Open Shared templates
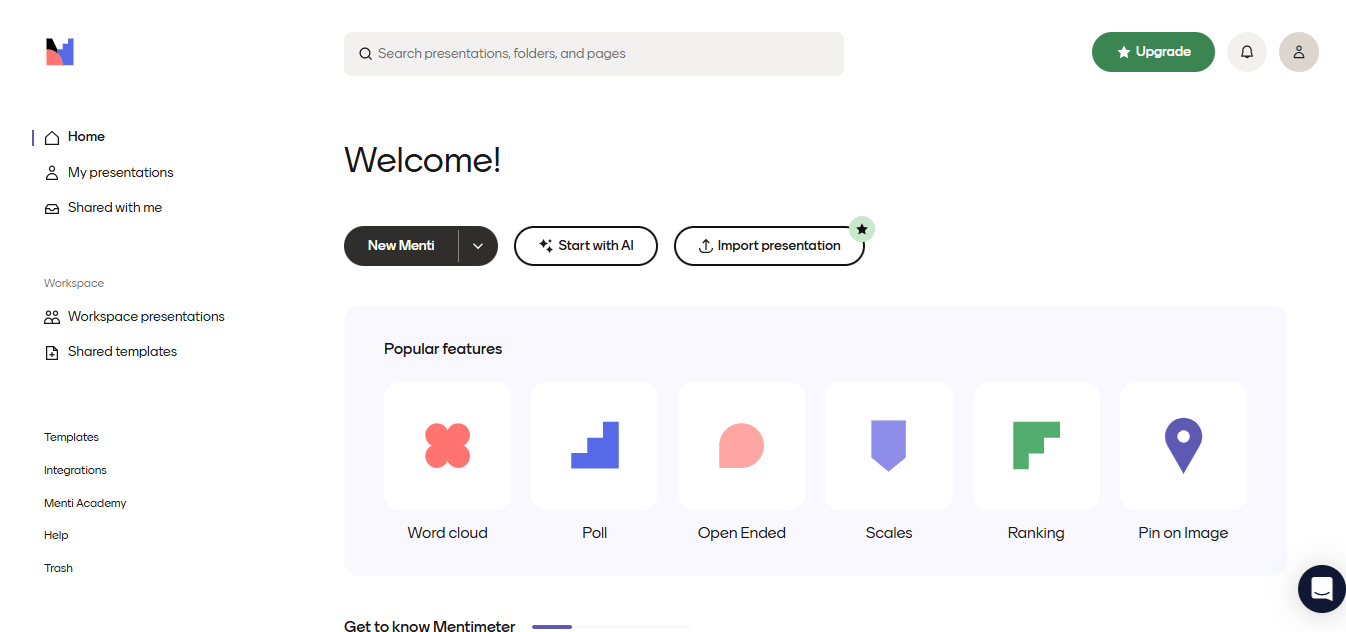The width and height of the screenshot is (1346, 632). 110,352
